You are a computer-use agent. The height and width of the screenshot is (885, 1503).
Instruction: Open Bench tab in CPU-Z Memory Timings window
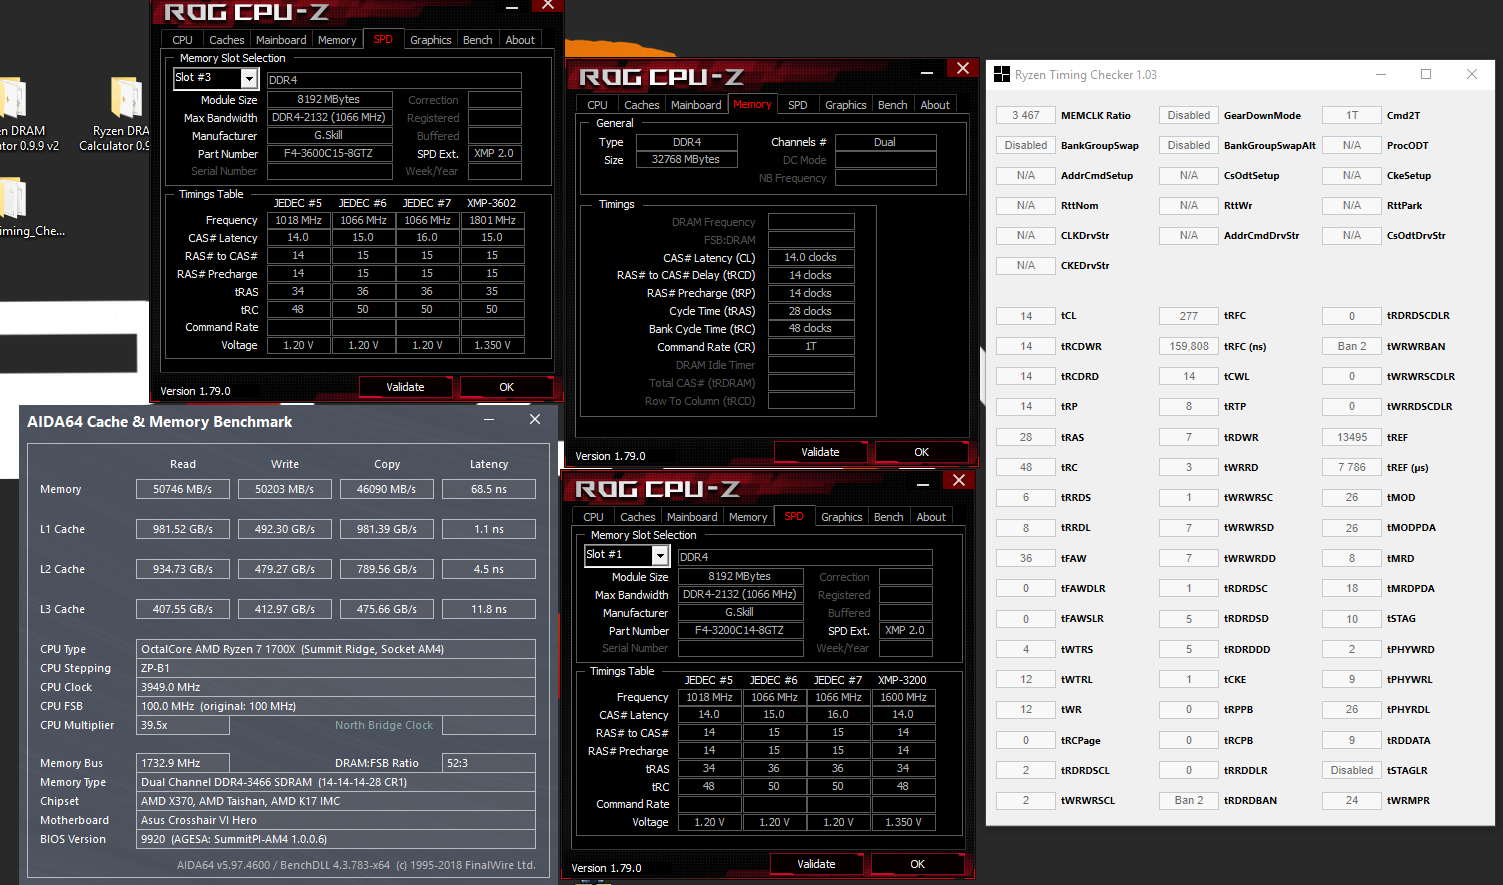pyautogui.click(x=893, y=105)
